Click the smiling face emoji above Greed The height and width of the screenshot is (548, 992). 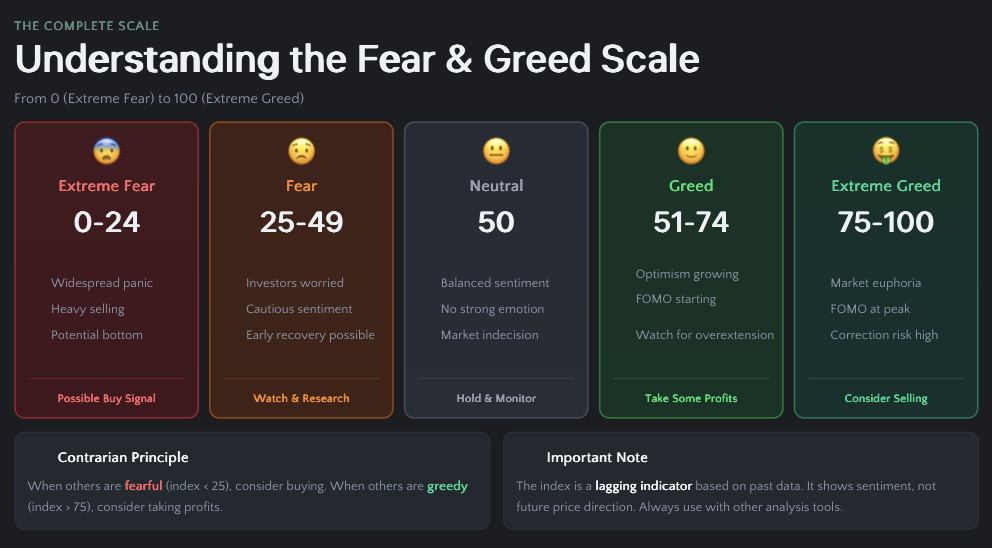pyautogui.click(x=691, y=151)
